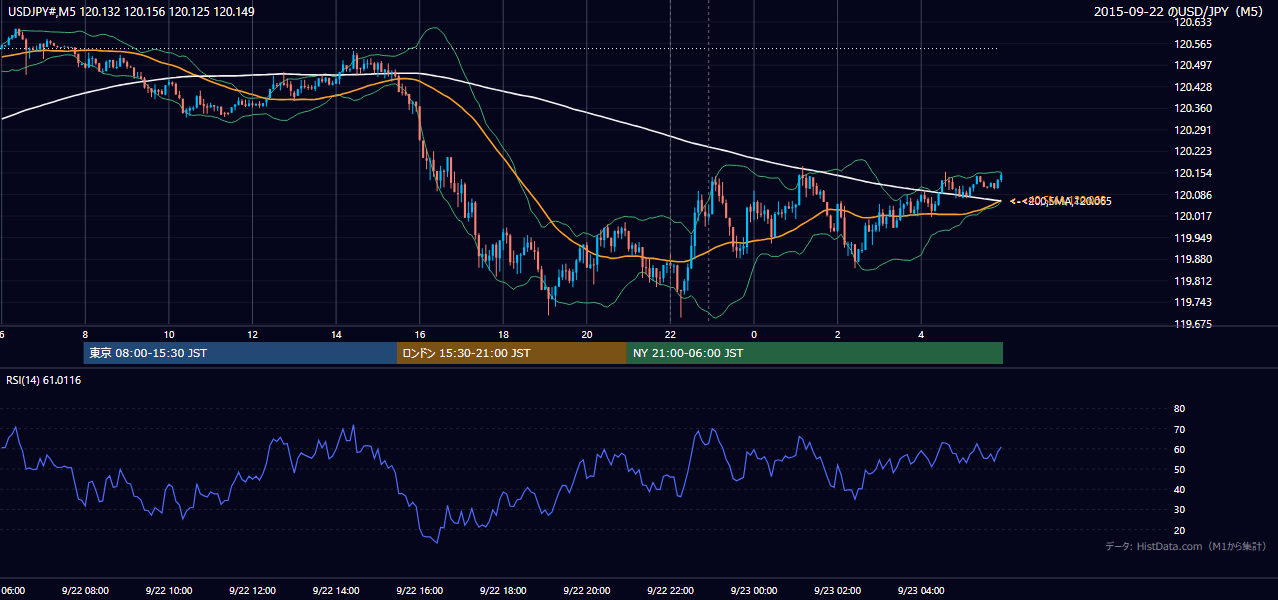Click price axis label 120.497
This screenshot has height=600, width=1278.
click(1194, 65)
